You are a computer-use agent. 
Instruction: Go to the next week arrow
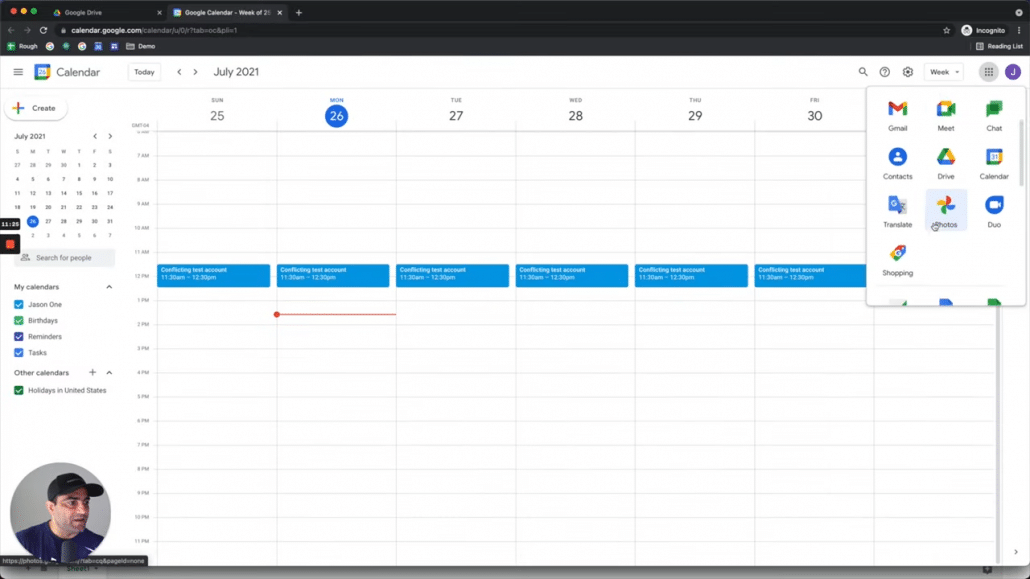pos(195,72)
